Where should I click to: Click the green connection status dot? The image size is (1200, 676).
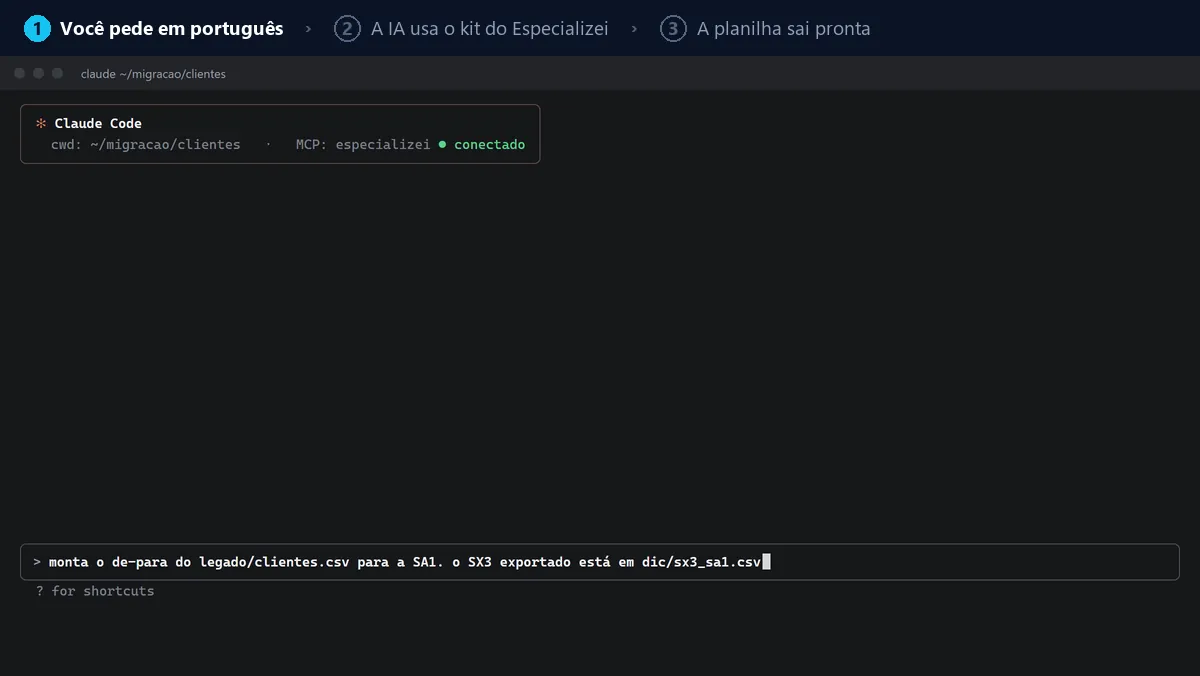pyautogui.click(x=443, y=144)
